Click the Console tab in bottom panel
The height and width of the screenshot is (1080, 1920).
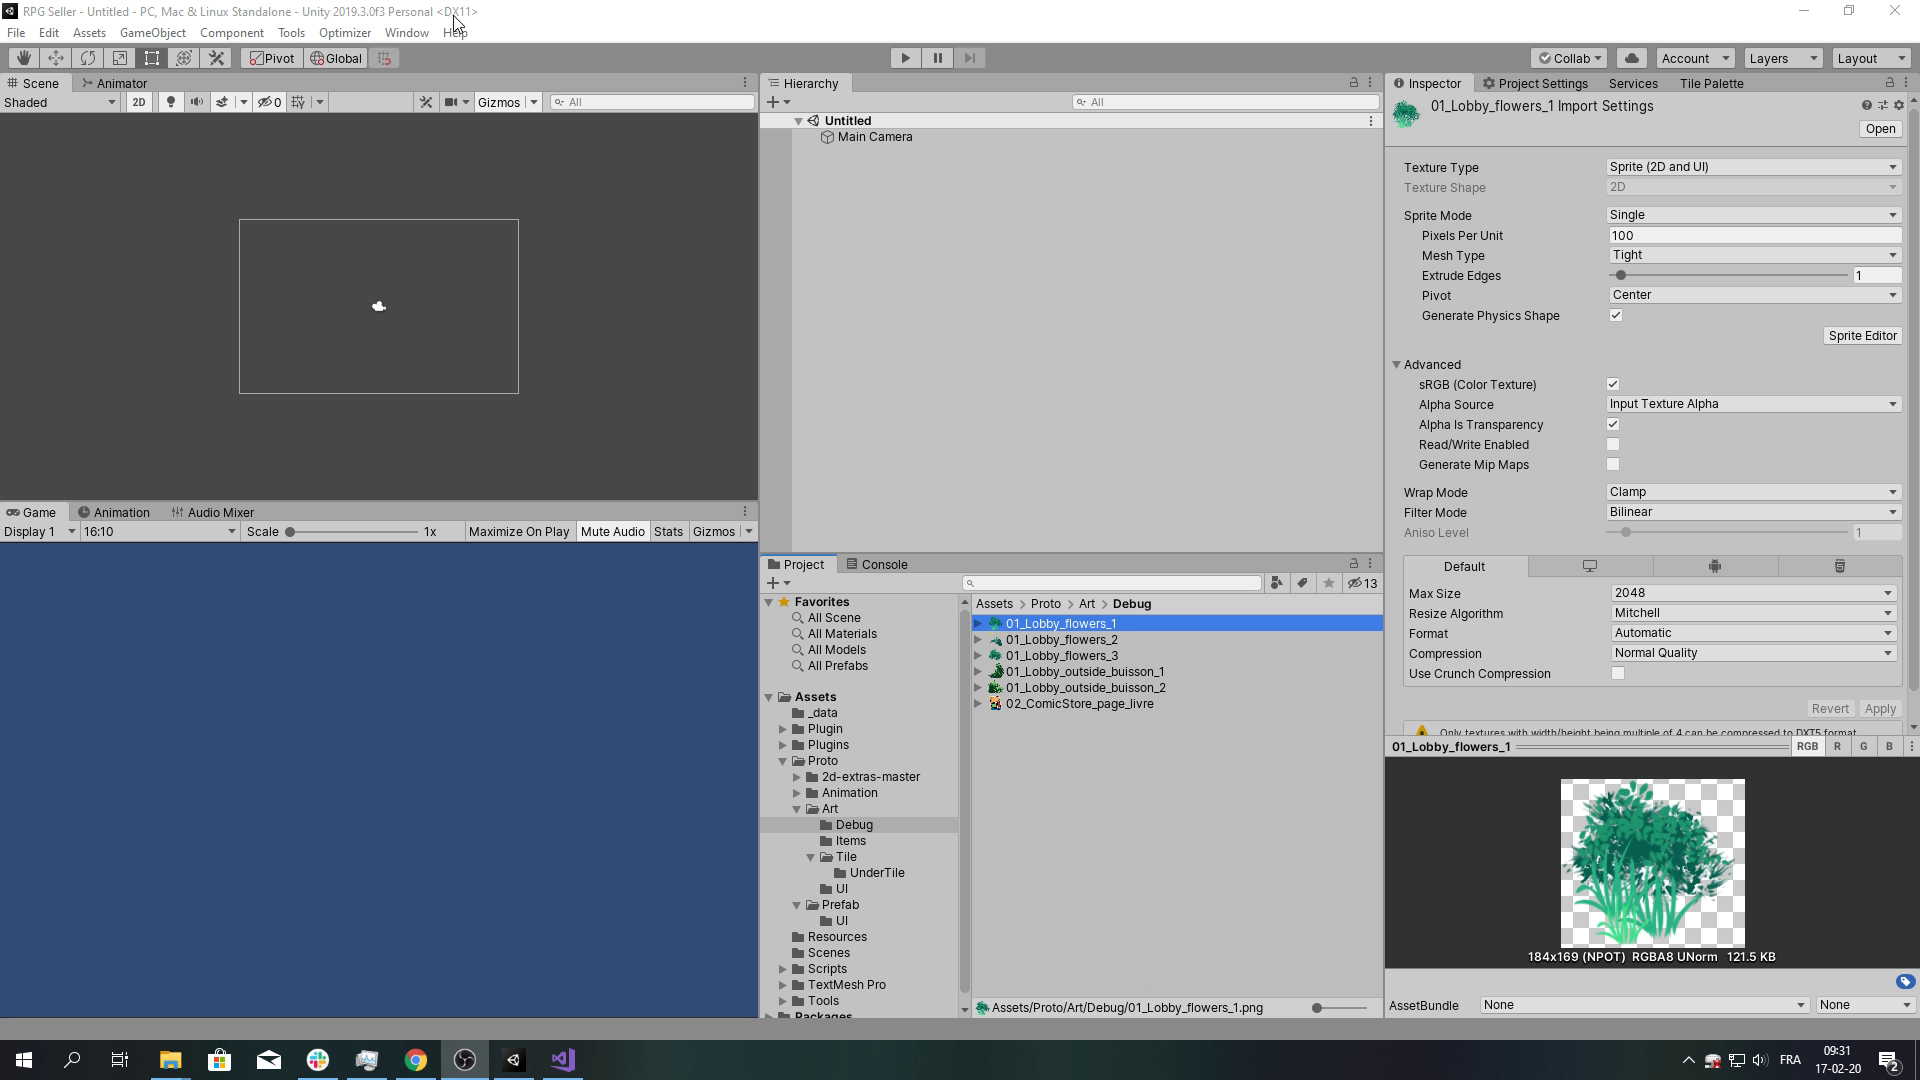(885, 564)
